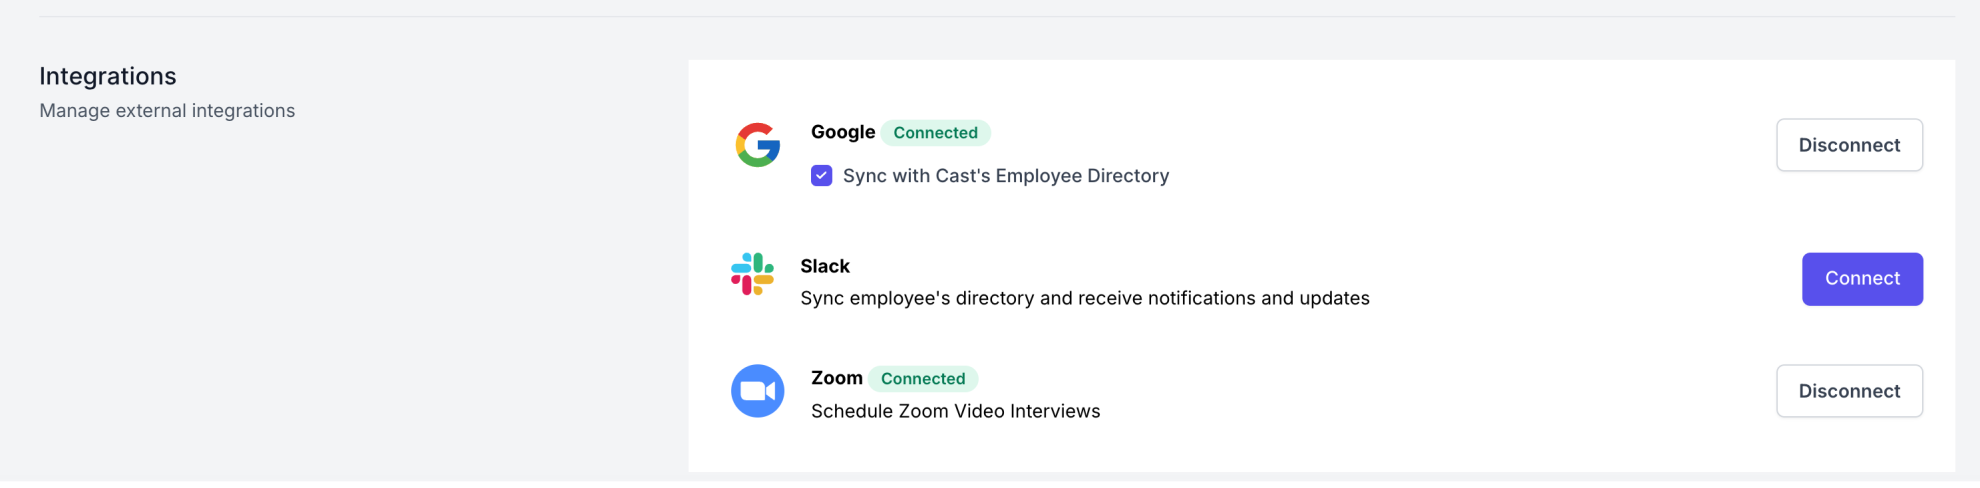
Task: Click the Sync with Cast's Employee Directory label
Action: [x=1005, y=176]
